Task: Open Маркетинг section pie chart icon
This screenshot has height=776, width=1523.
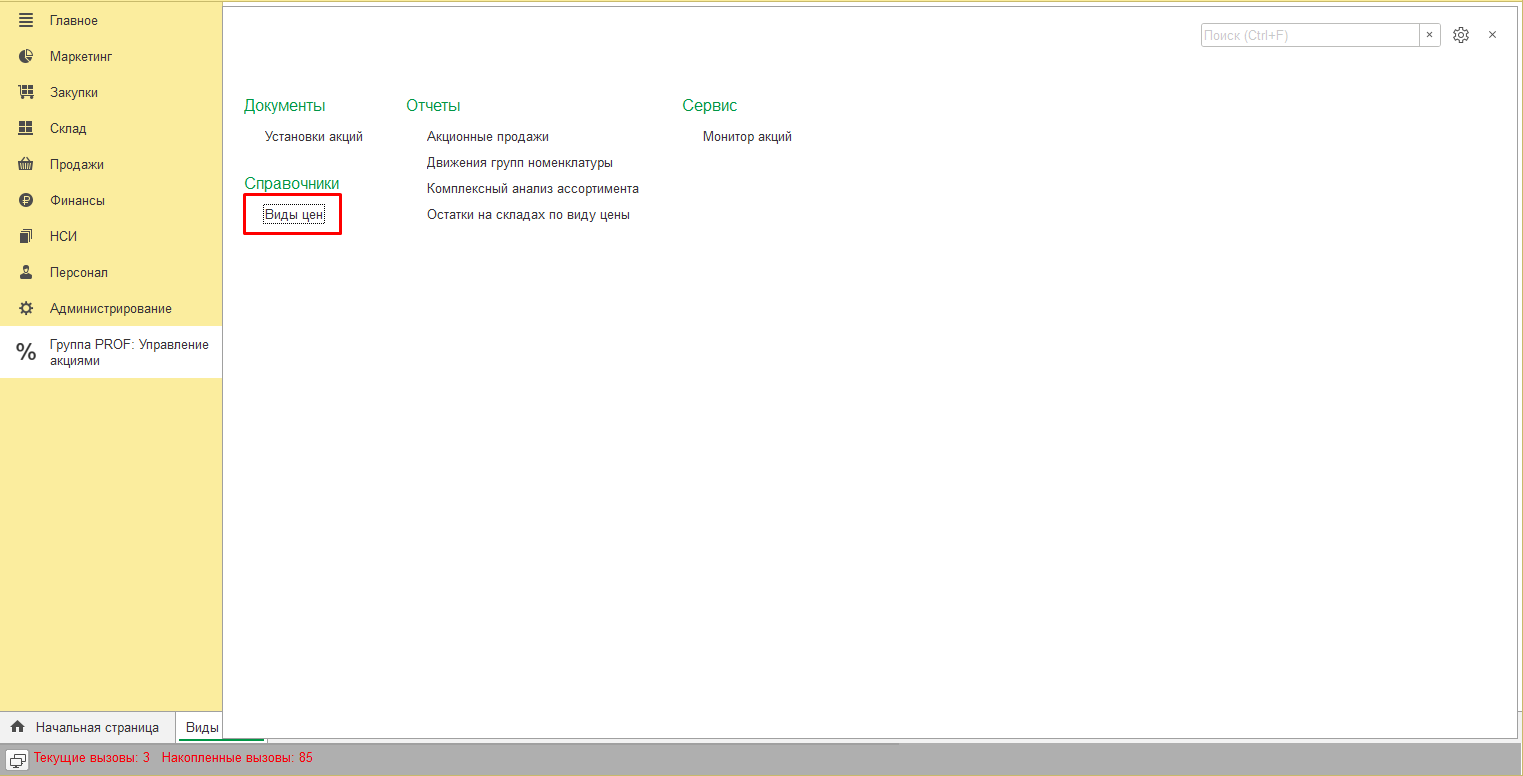Action: [x=27, y=57]
